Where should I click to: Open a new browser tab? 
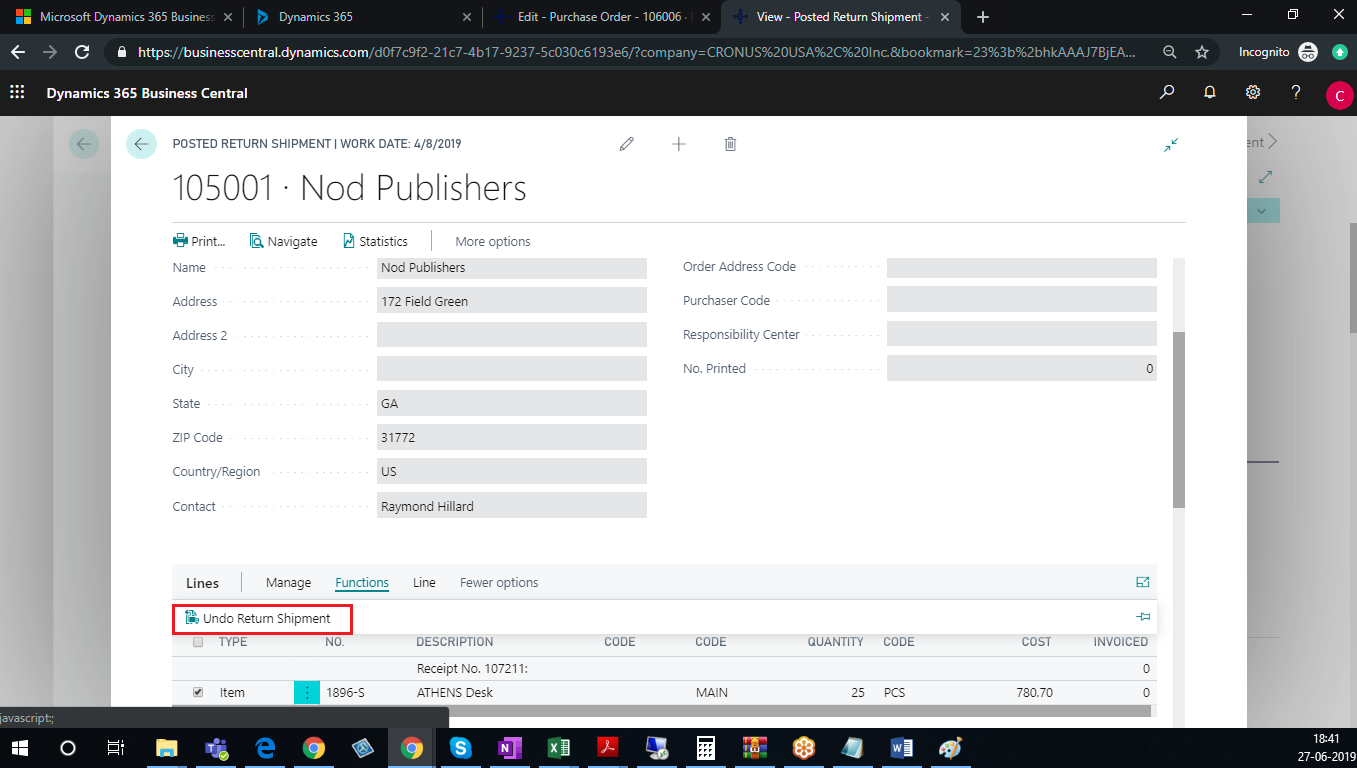983,17
